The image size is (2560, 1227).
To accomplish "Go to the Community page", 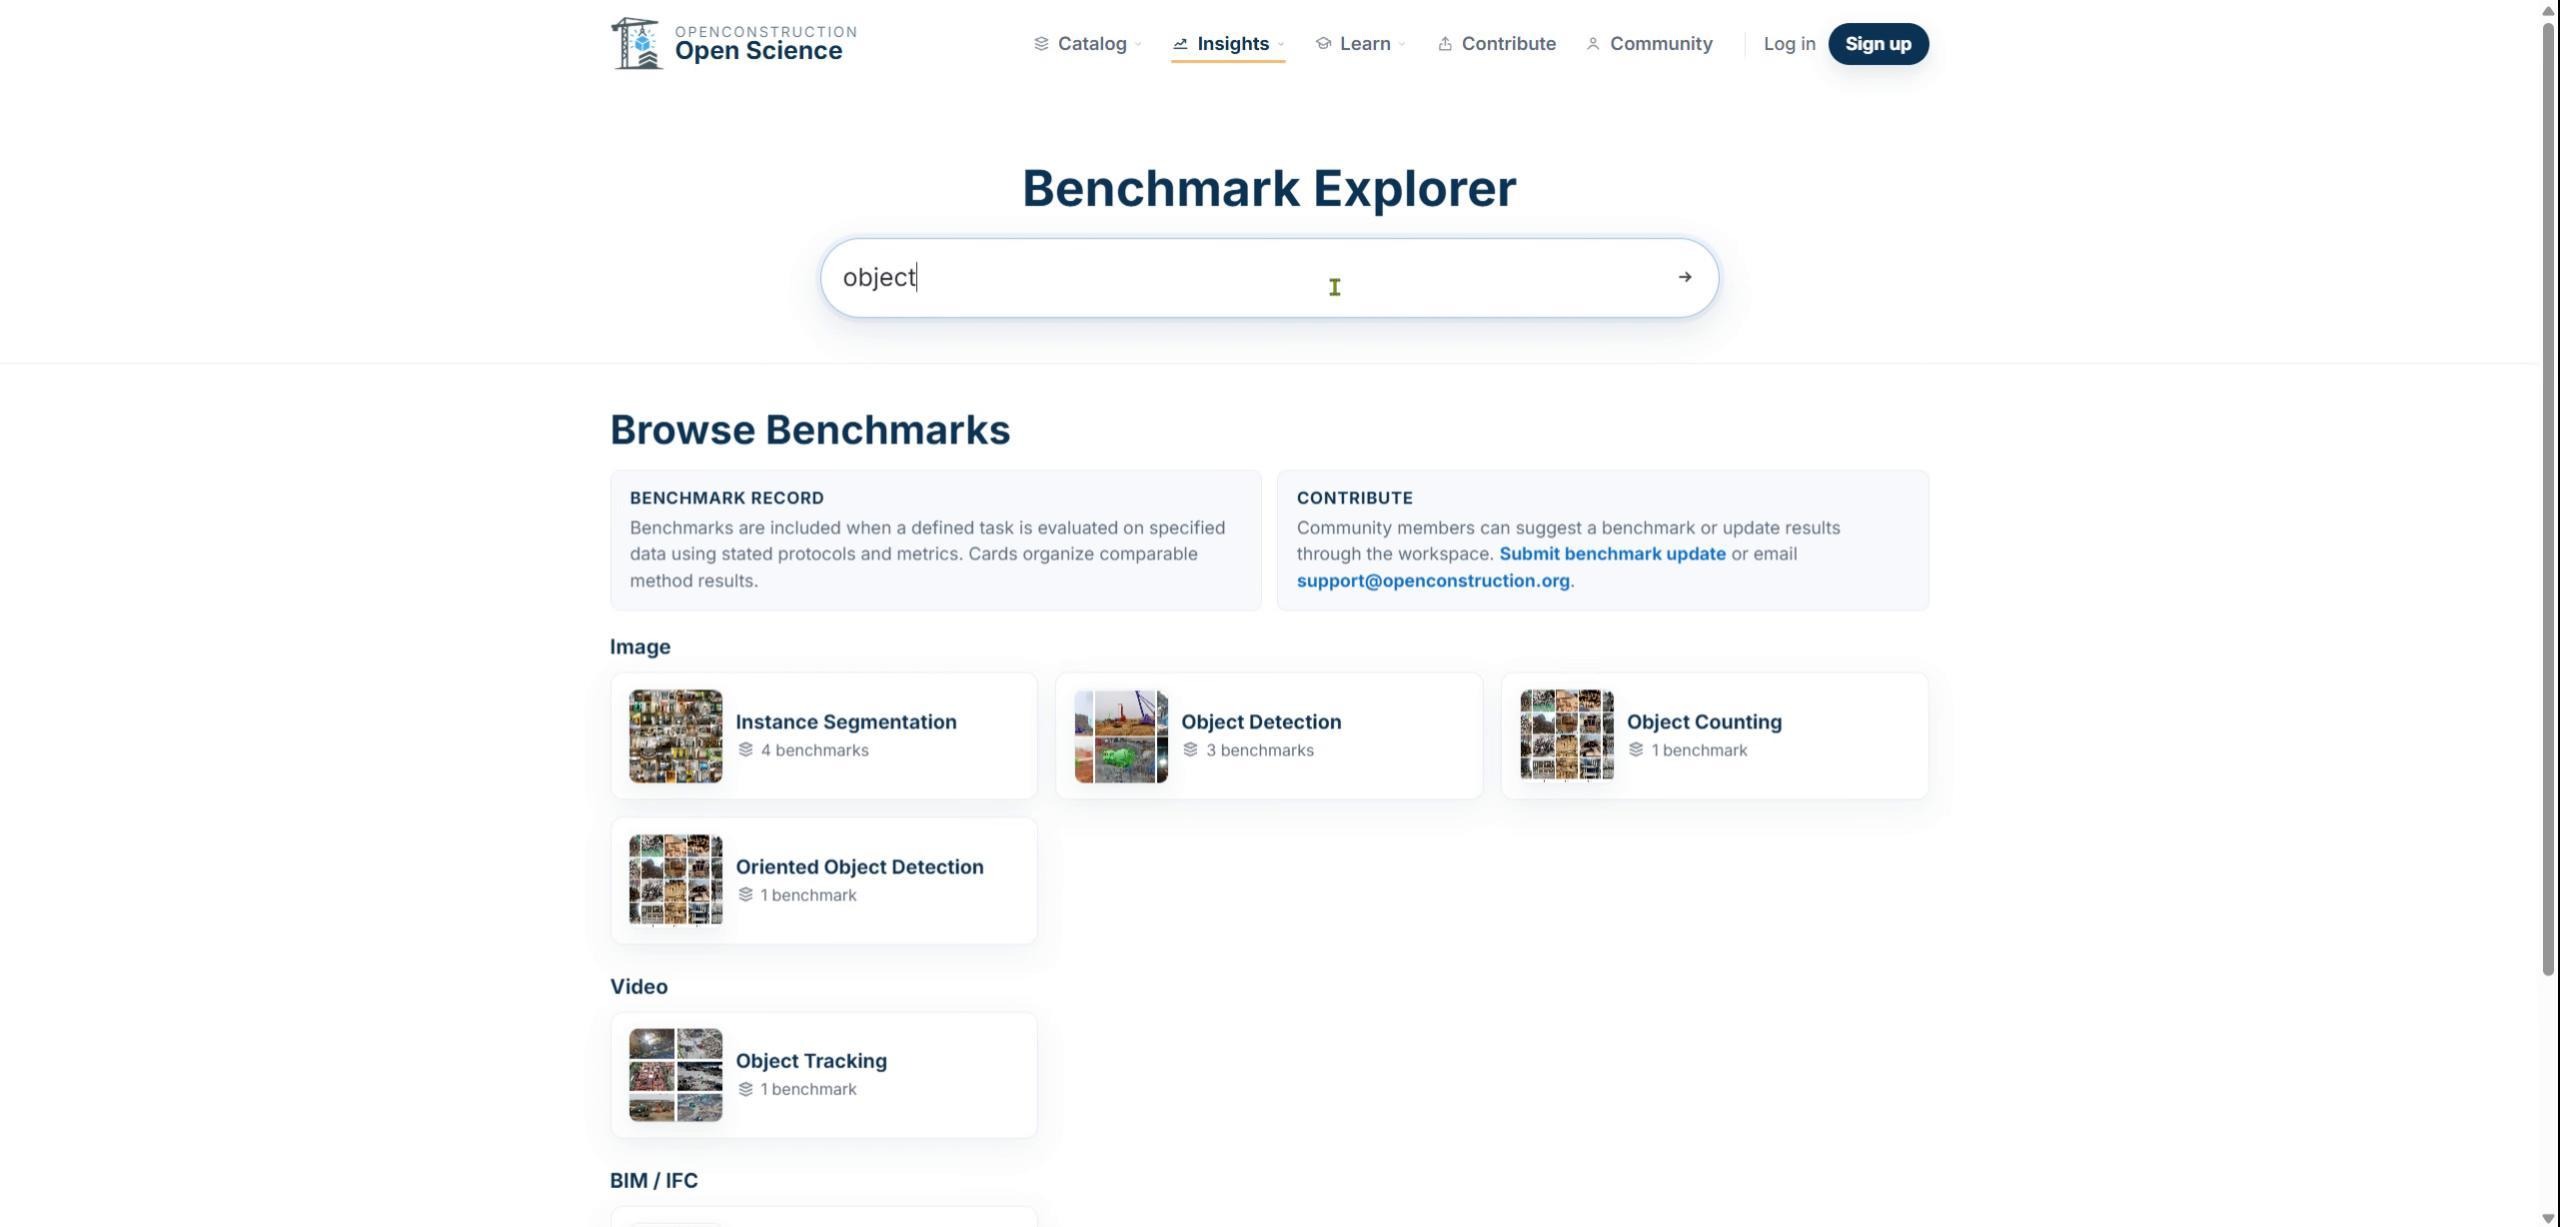I will pos(1649,44).
